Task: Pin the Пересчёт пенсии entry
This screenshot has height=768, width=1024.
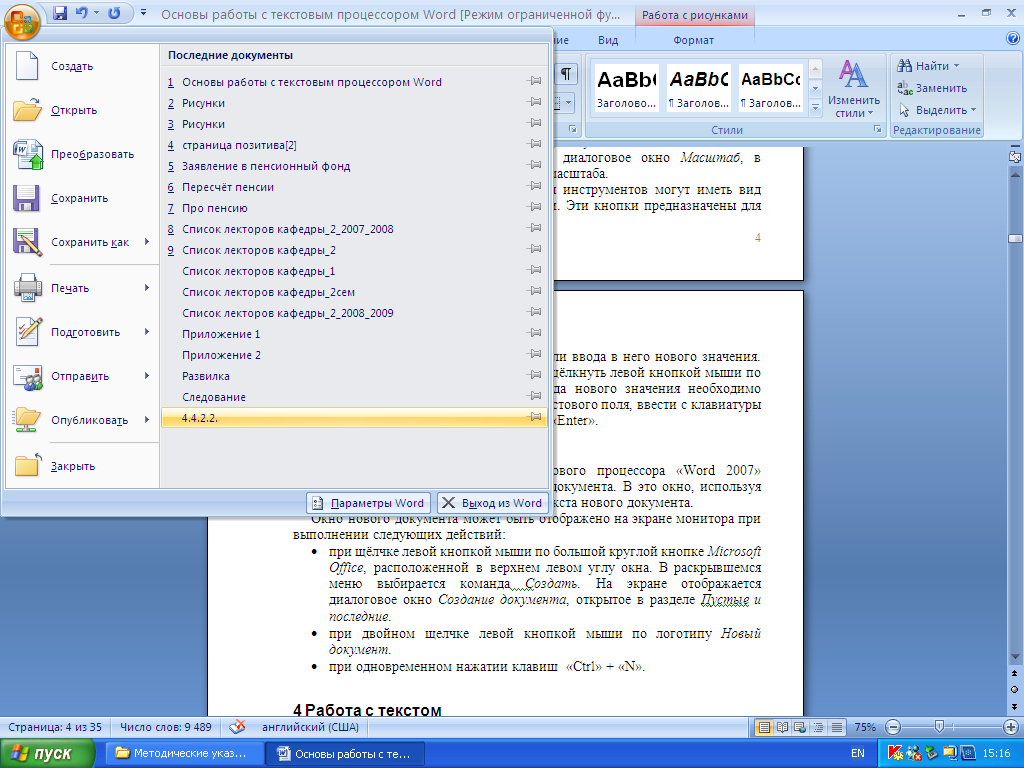Action: (x=534, y=186)
